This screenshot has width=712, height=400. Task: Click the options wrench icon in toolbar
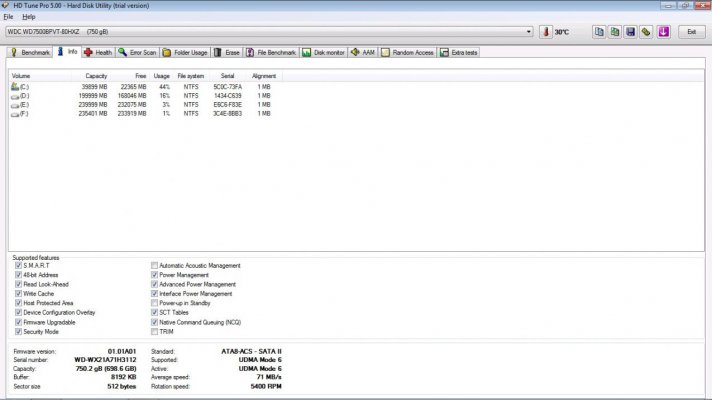coord(646,32)
